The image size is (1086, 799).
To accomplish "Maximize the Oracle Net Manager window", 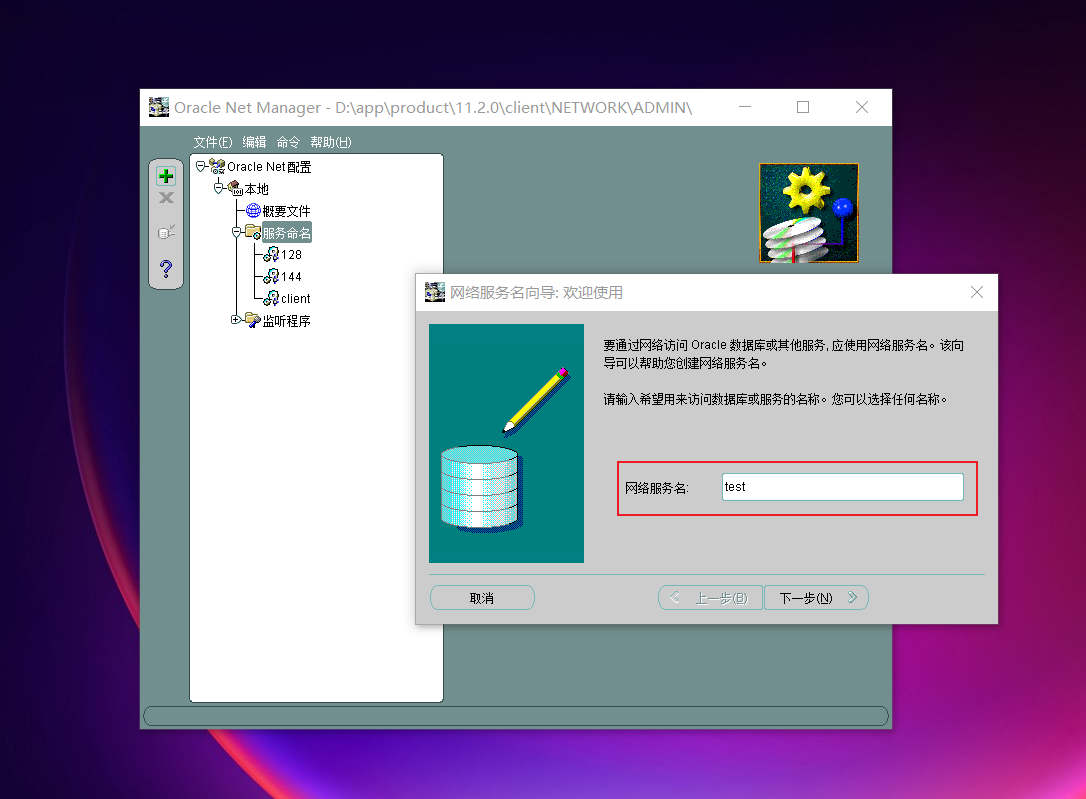I will [803, 107].
